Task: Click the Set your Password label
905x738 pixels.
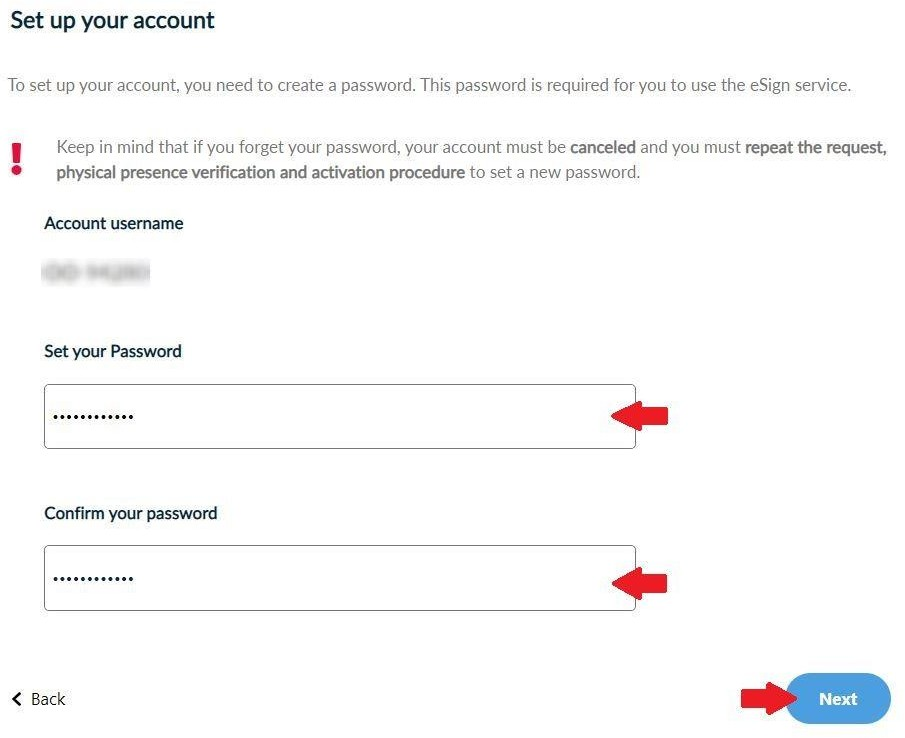Action: click(112, 351)
